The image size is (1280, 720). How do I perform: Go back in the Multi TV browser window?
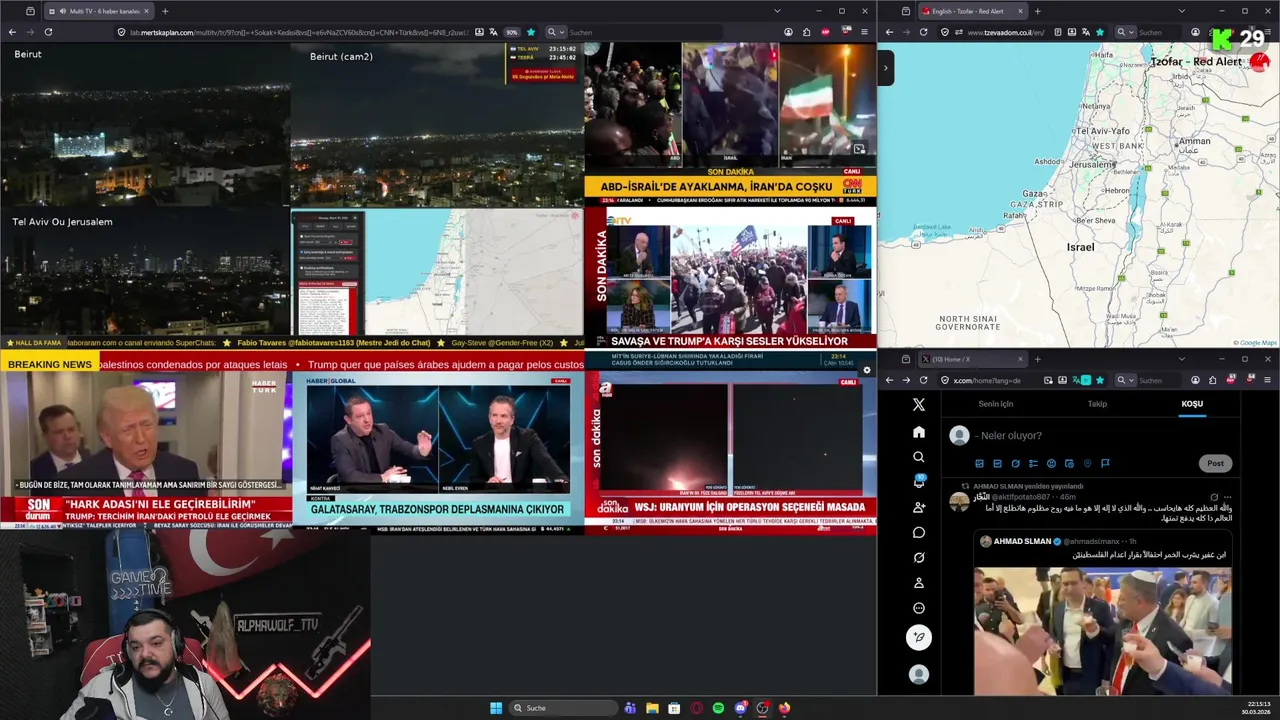(x=12, y=32)
